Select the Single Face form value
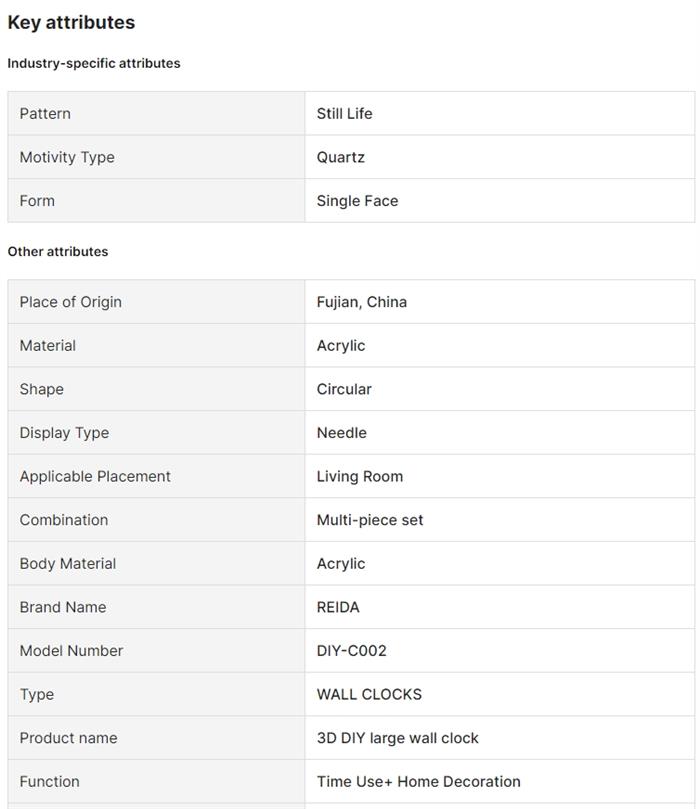This screenshot has height=809, width=700. point(357,201)
